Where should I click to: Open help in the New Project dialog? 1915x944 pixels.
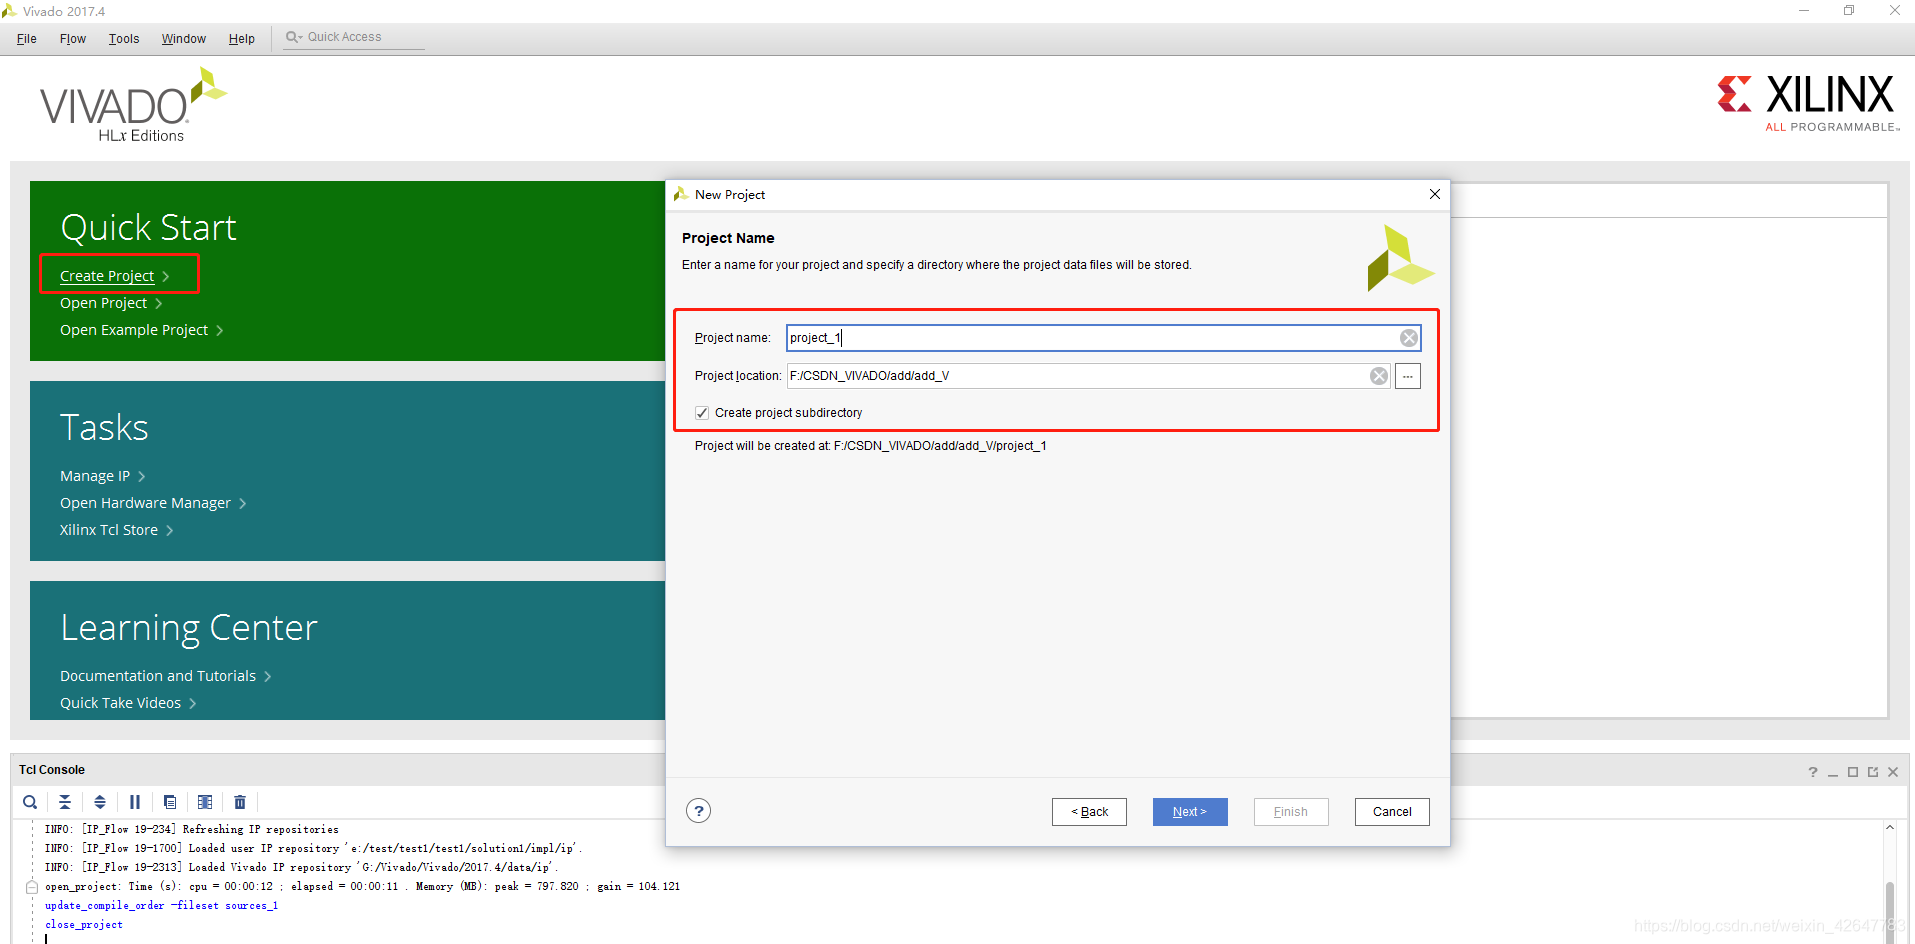[699, 811]
